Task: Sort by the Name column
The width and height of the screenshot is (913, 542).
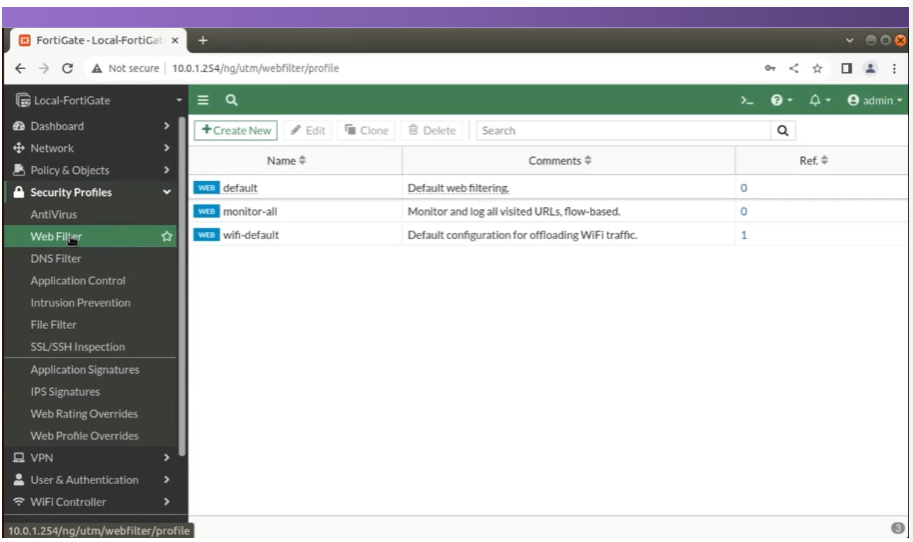Action: pyautogui.click(x=286, y=161)
